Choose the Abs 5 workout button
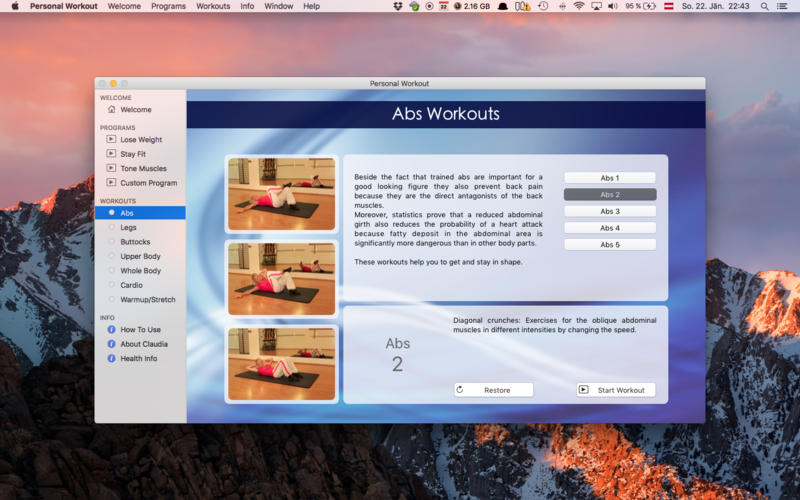This screenshot has height=500, width=800. click(610, 244)
